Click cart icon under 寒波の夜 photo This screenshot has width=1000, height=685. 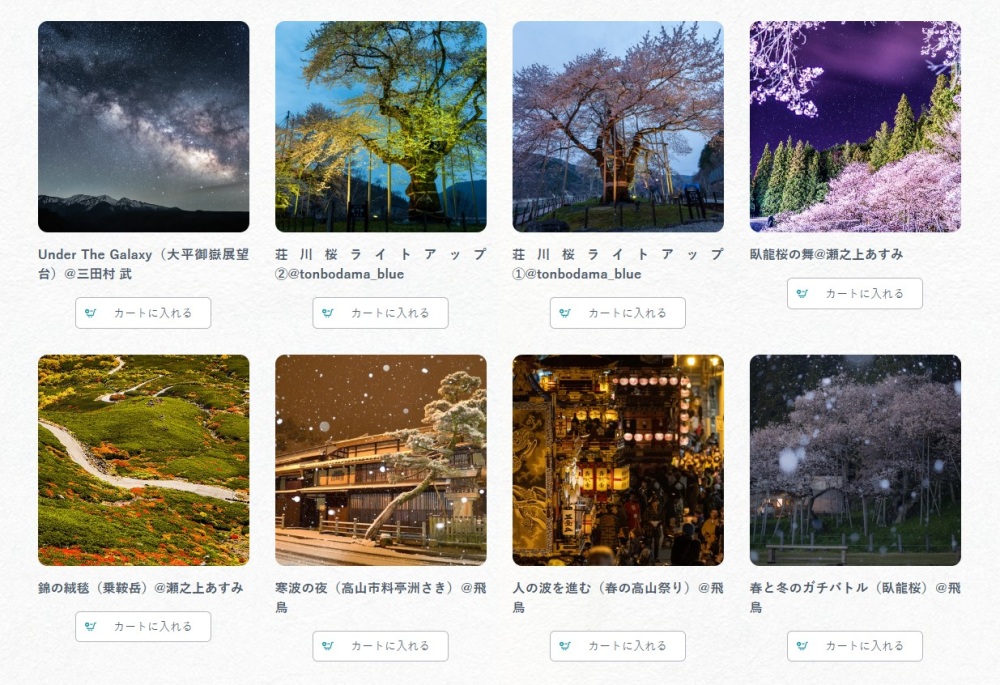pos(328,646)
